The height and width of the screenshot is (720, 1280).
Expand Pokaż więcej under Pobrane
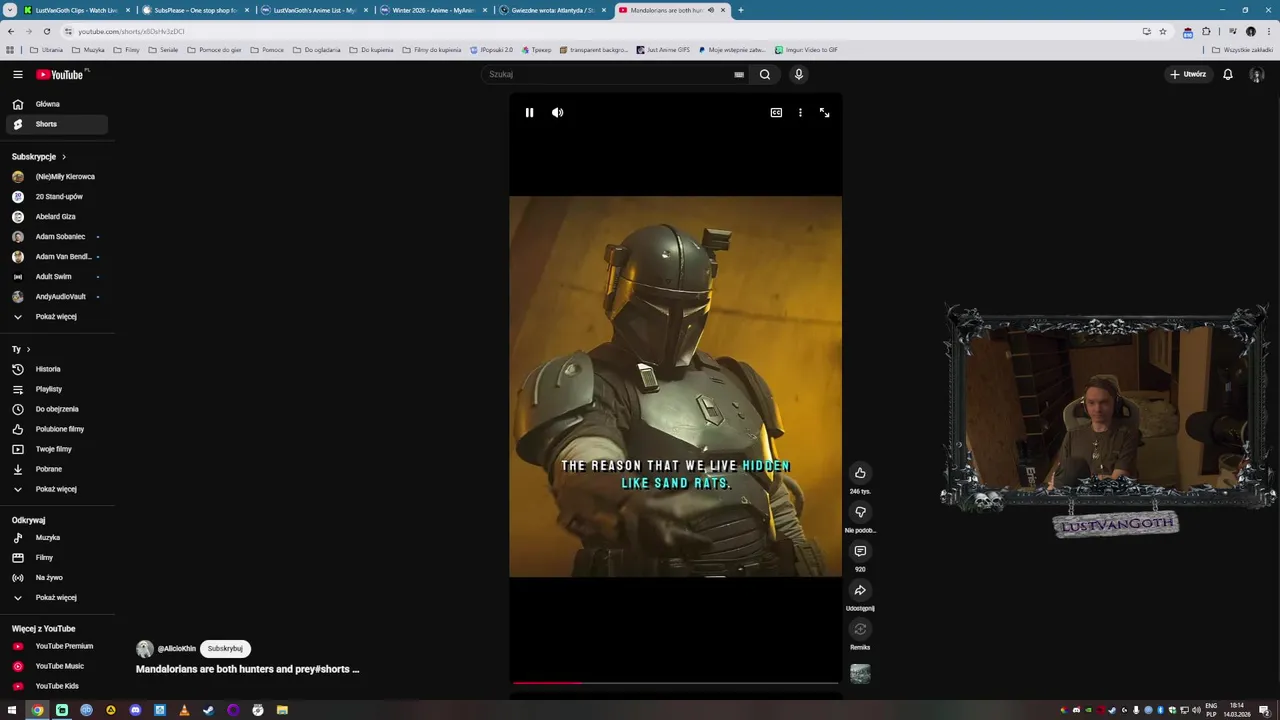point(56,489)
